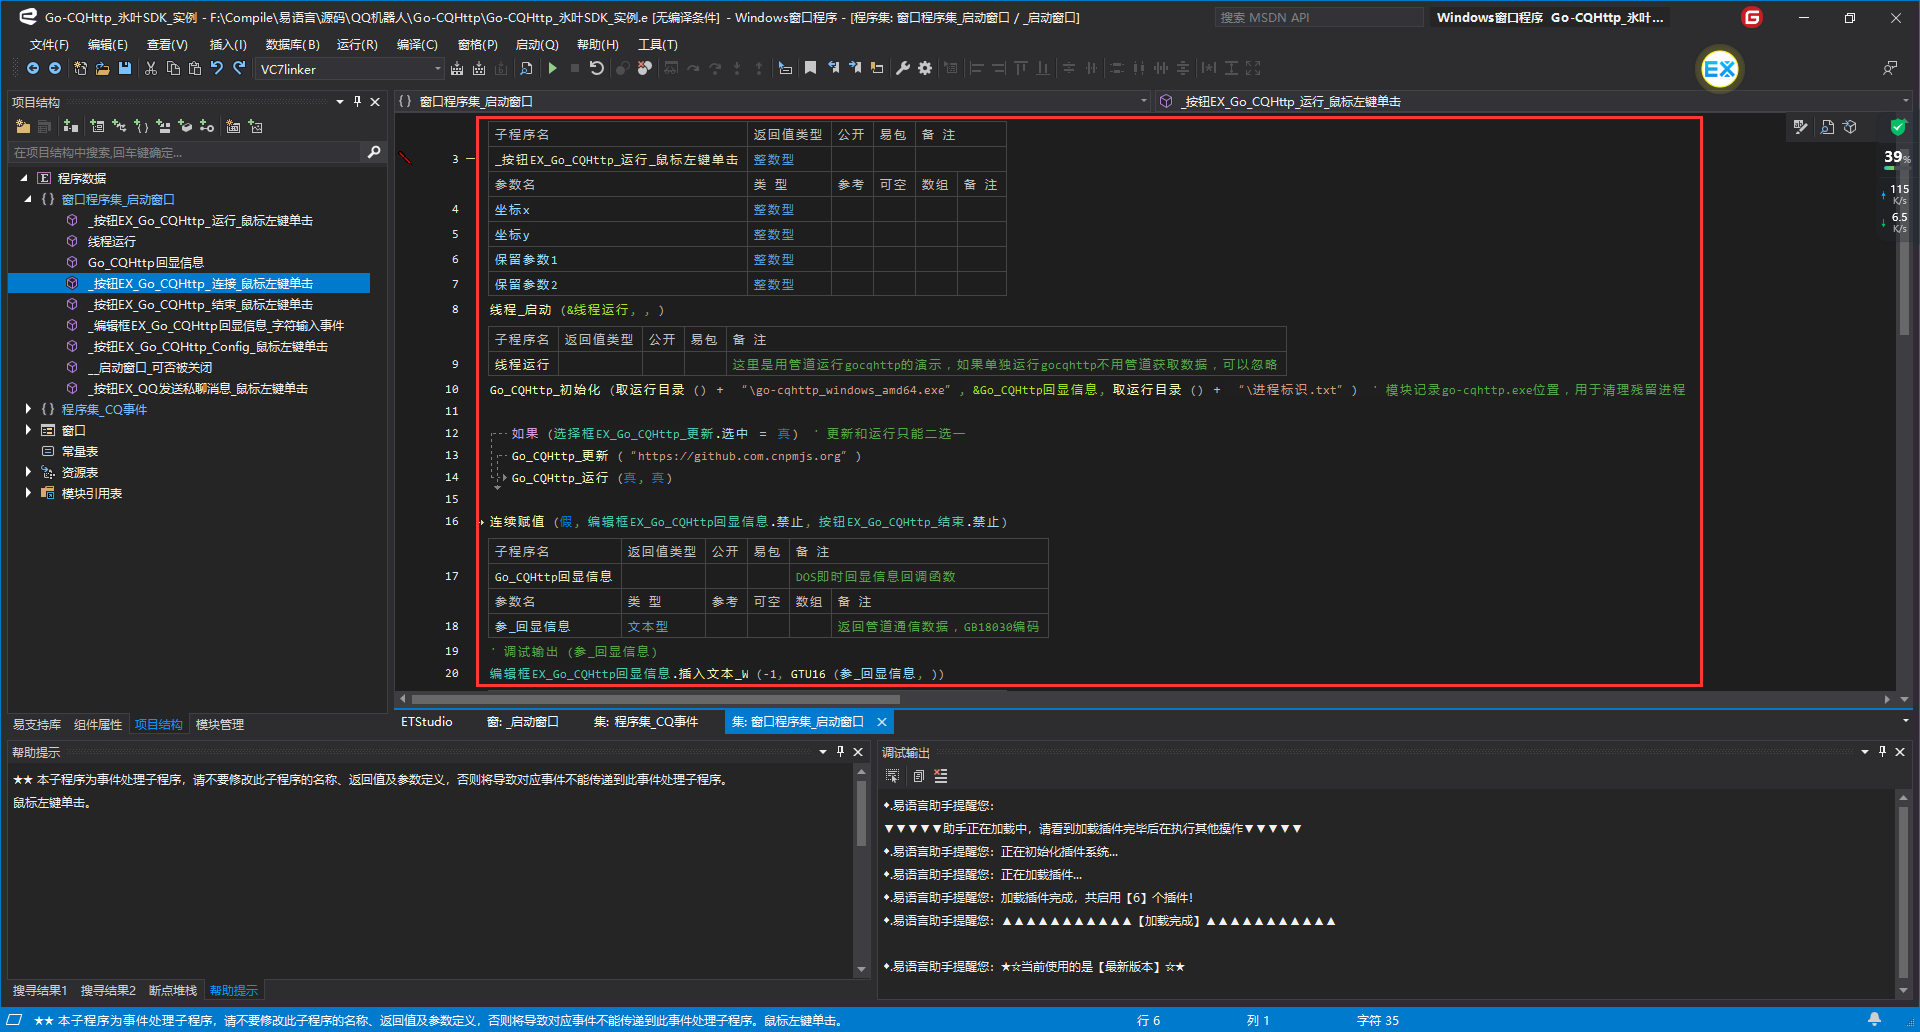Expand the 资源表 tree node
Screen dimensions: 1920x1032
[x=28, y=472]
